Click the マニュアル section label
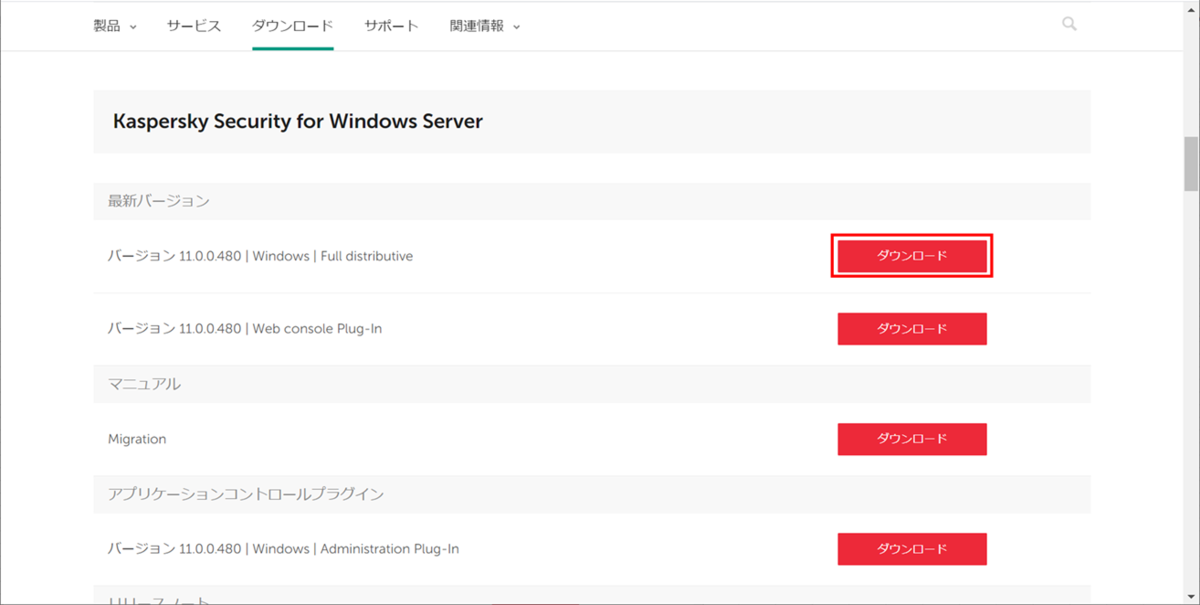The height and width of the screenshot is (605, 1200). click(144, 384)
